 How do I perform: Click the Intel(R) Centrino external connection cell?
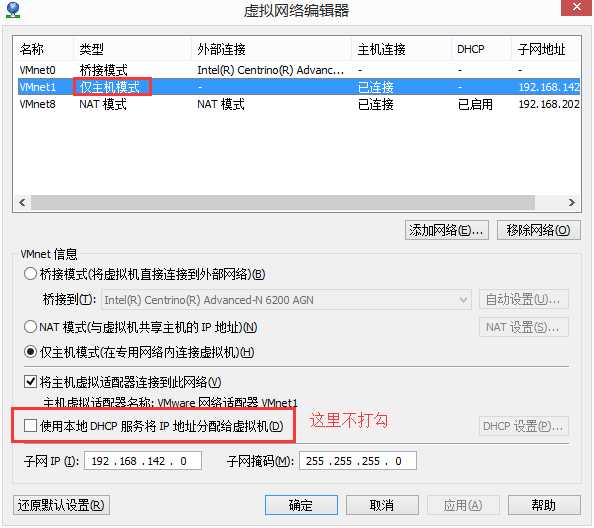tap(270, 70)
